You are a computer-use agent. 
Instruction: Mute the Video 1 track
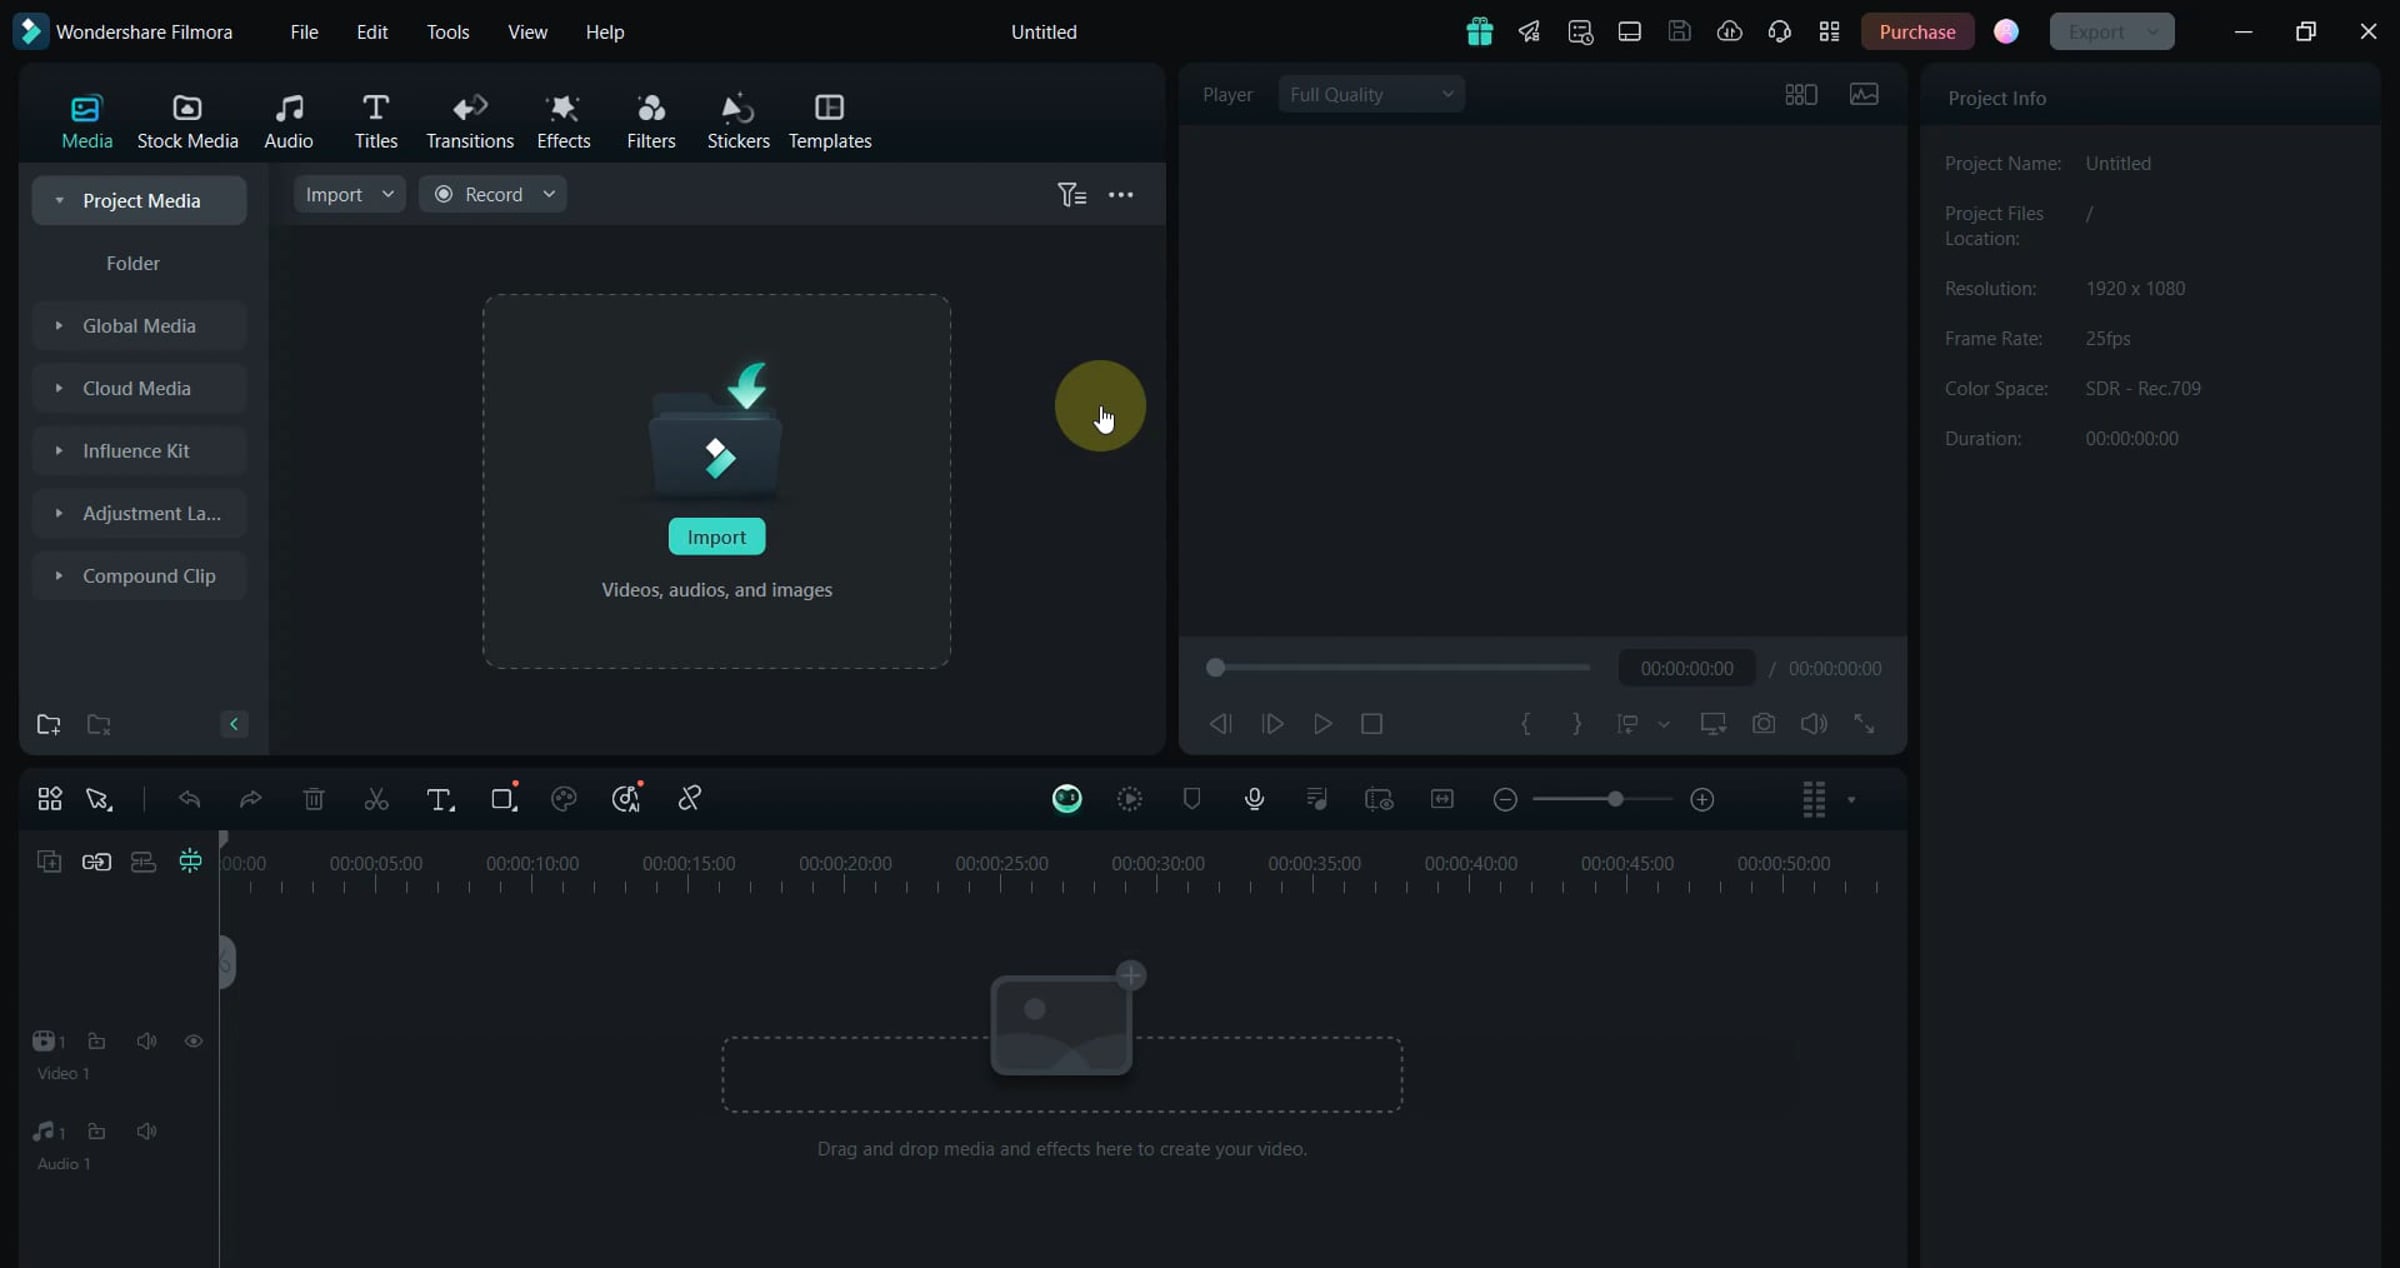point(146,1041)
